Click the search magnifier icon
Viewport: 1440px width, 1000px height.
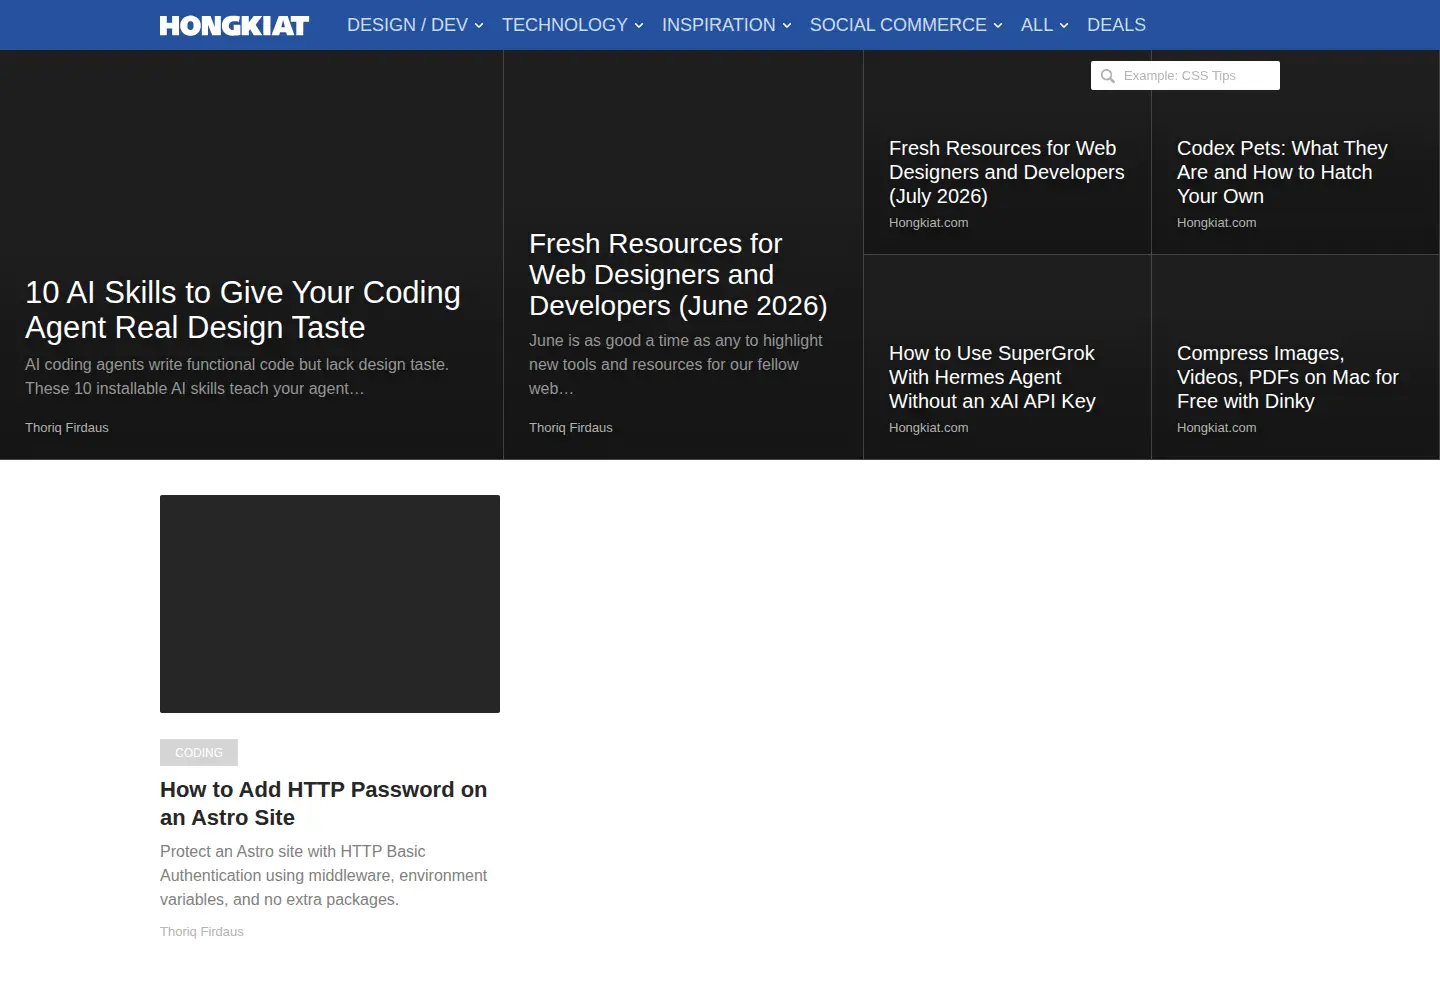1108,76
